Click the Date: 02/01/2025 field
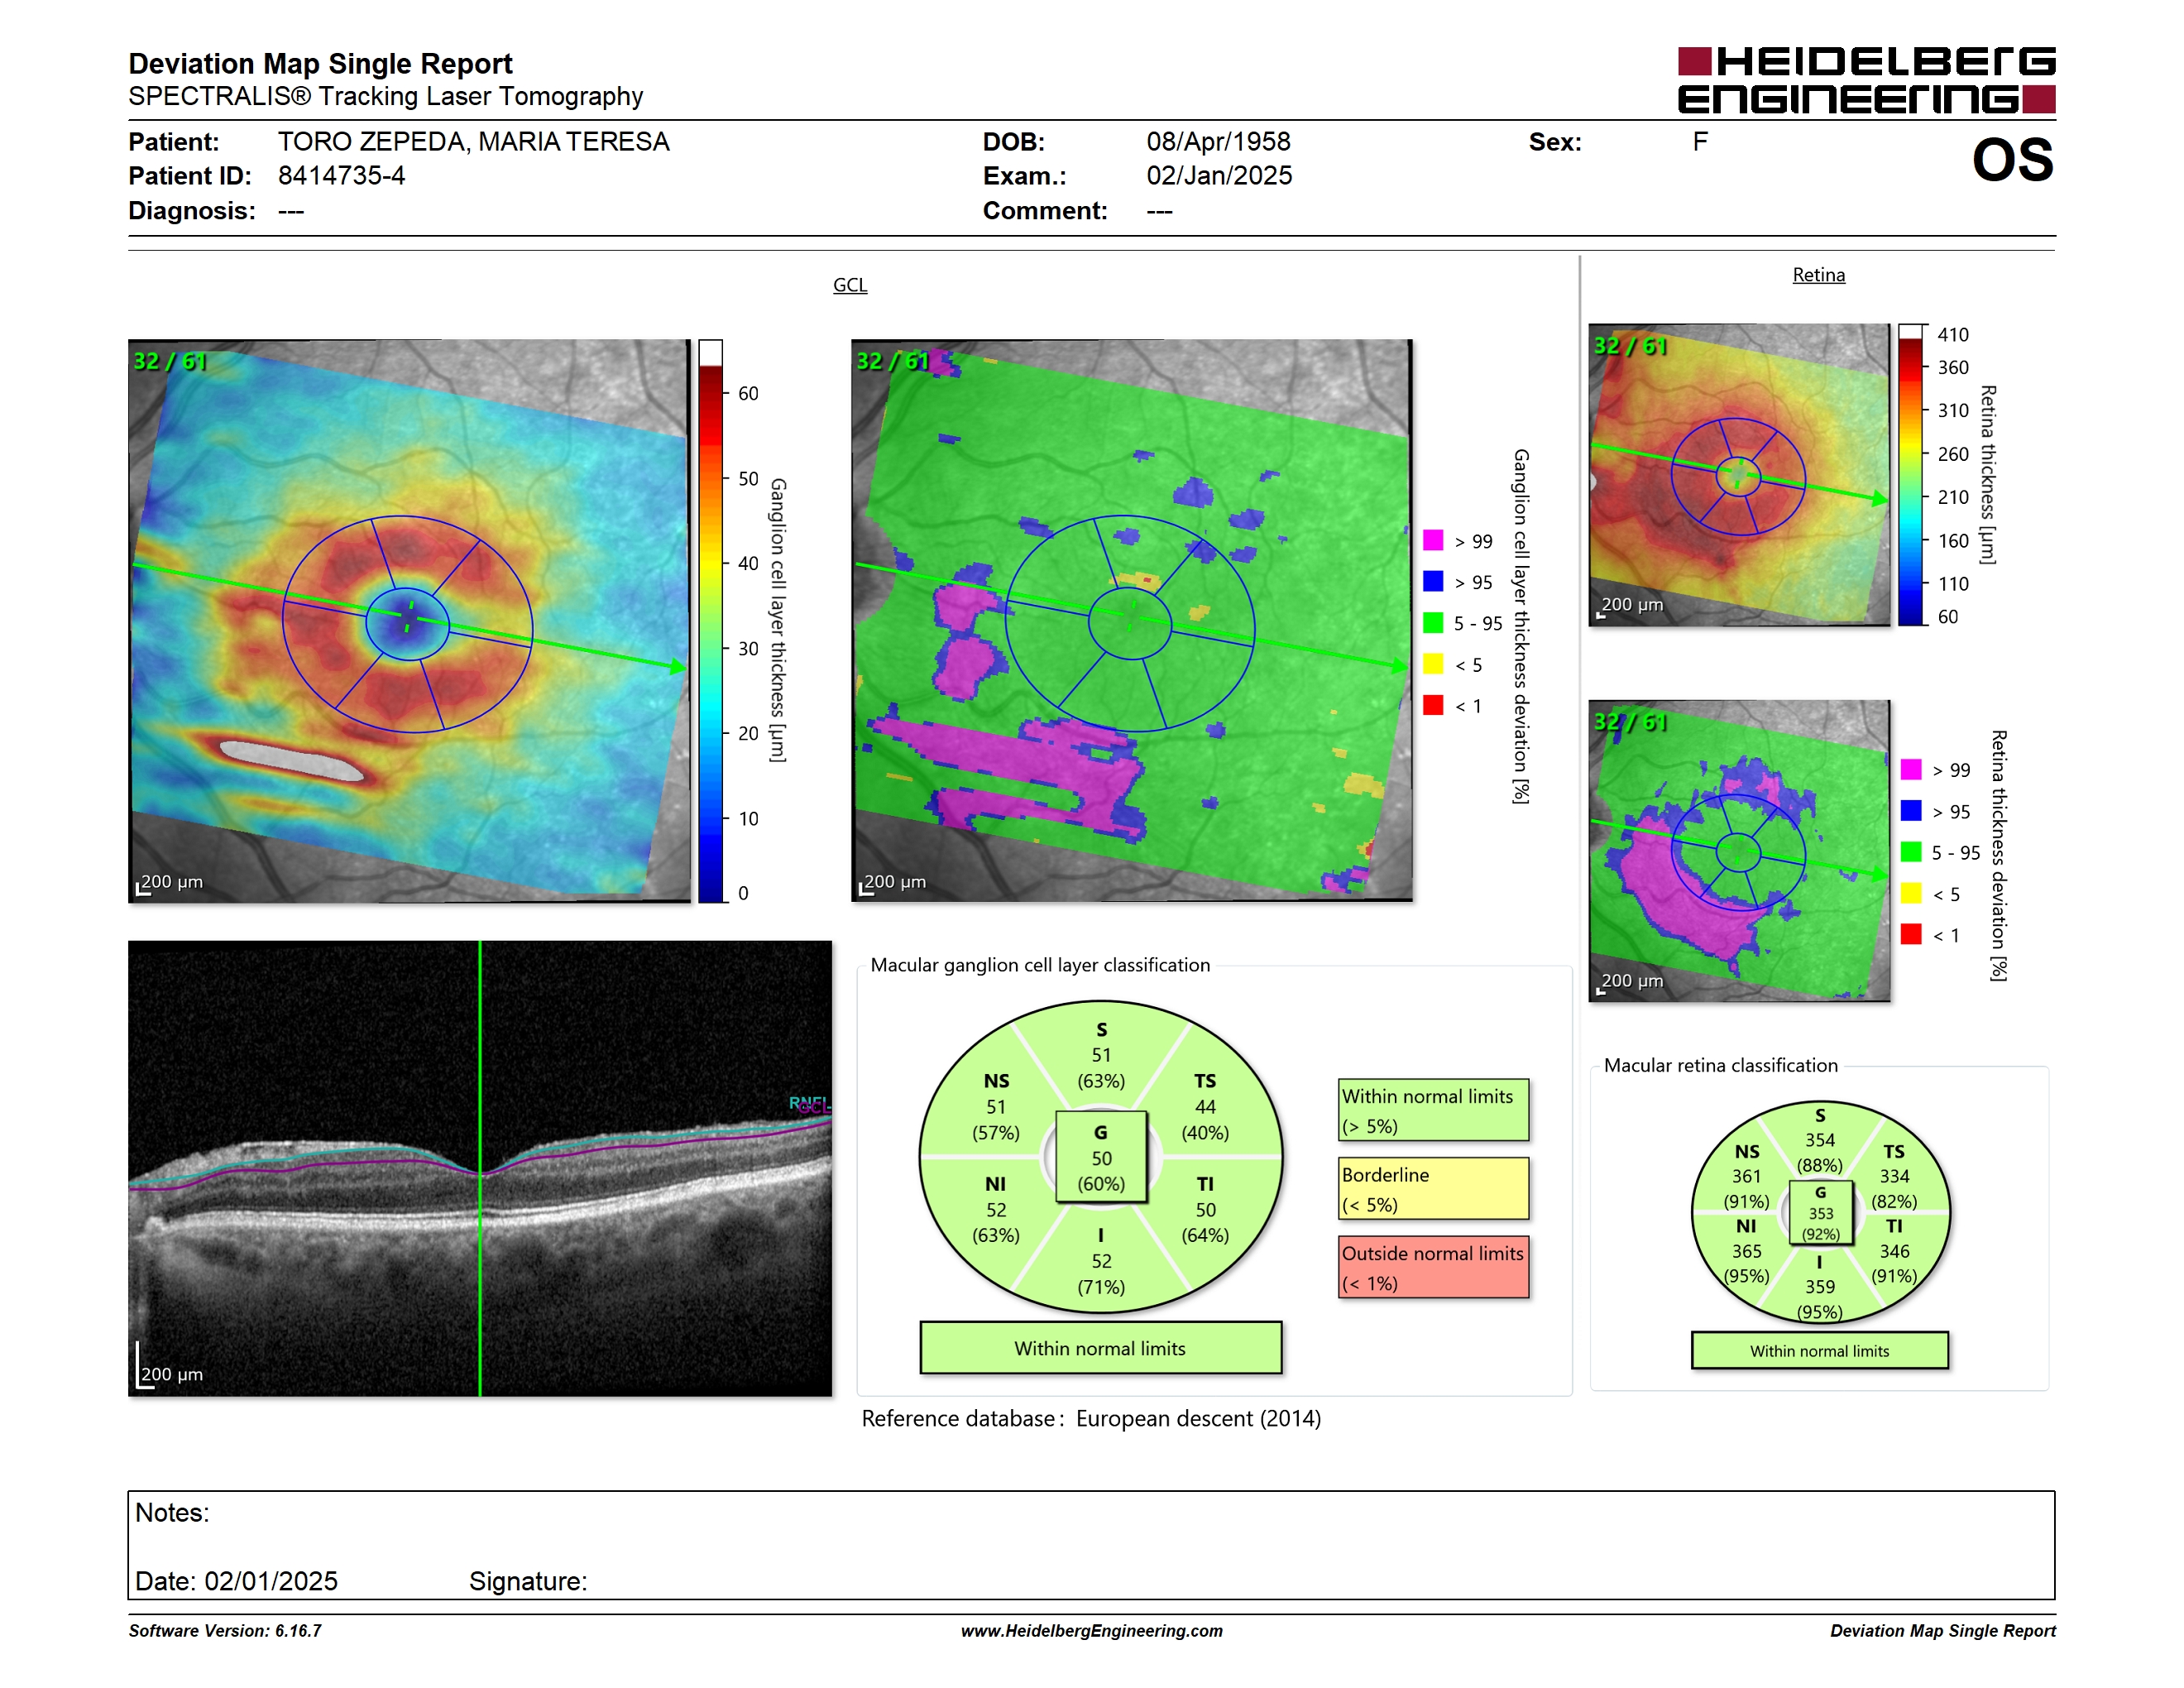Image resolution: width=2184 pixels, height=1688 pixels. [x=236, y=1581]
